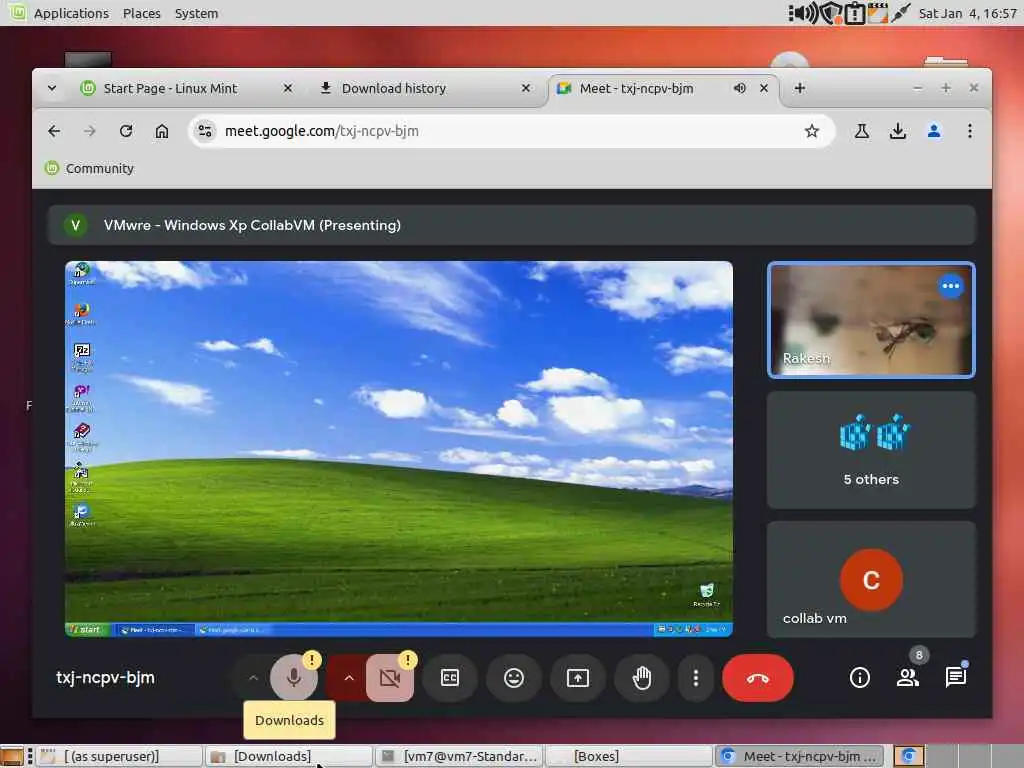Click the shield update icon in the tray
1024x768 pixels.
tap(831, 13)
